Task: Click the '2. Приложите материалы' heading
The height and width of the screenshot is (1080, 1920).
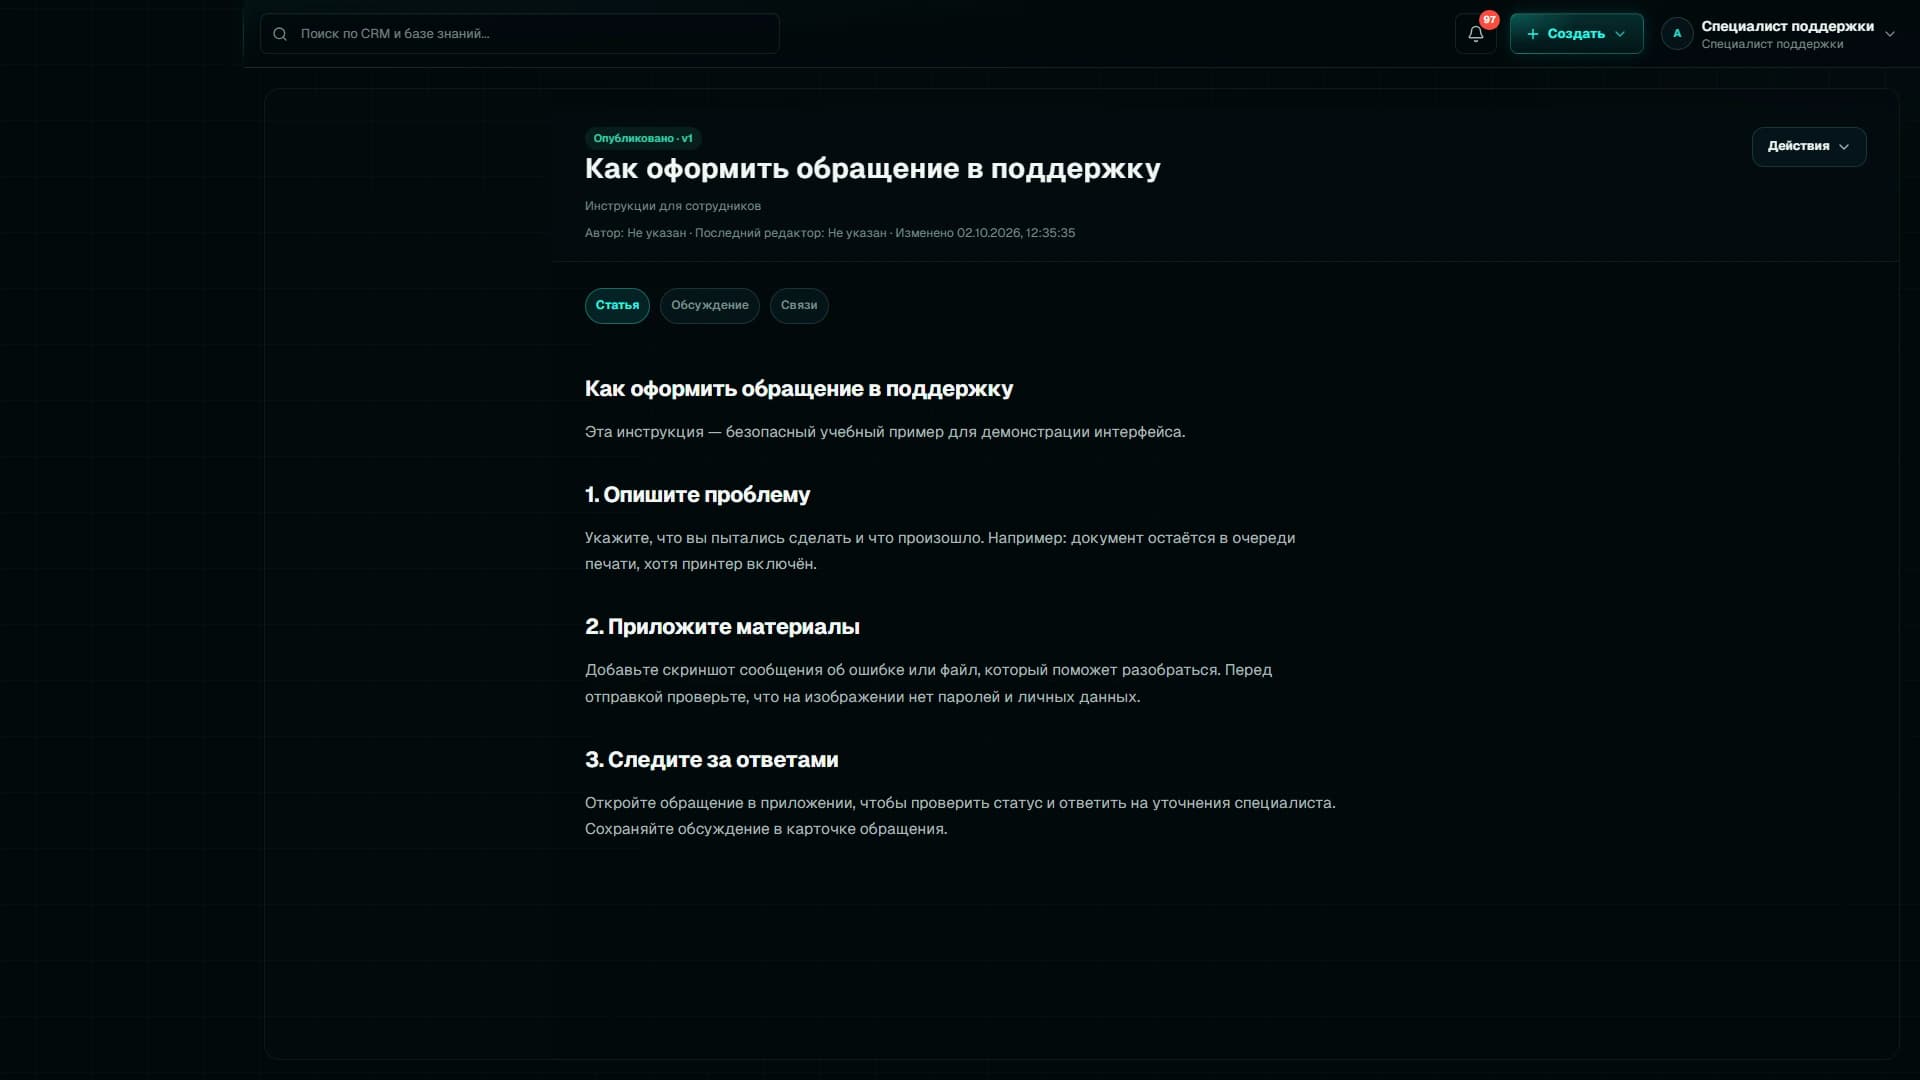Action: click(x=722, y=627)
